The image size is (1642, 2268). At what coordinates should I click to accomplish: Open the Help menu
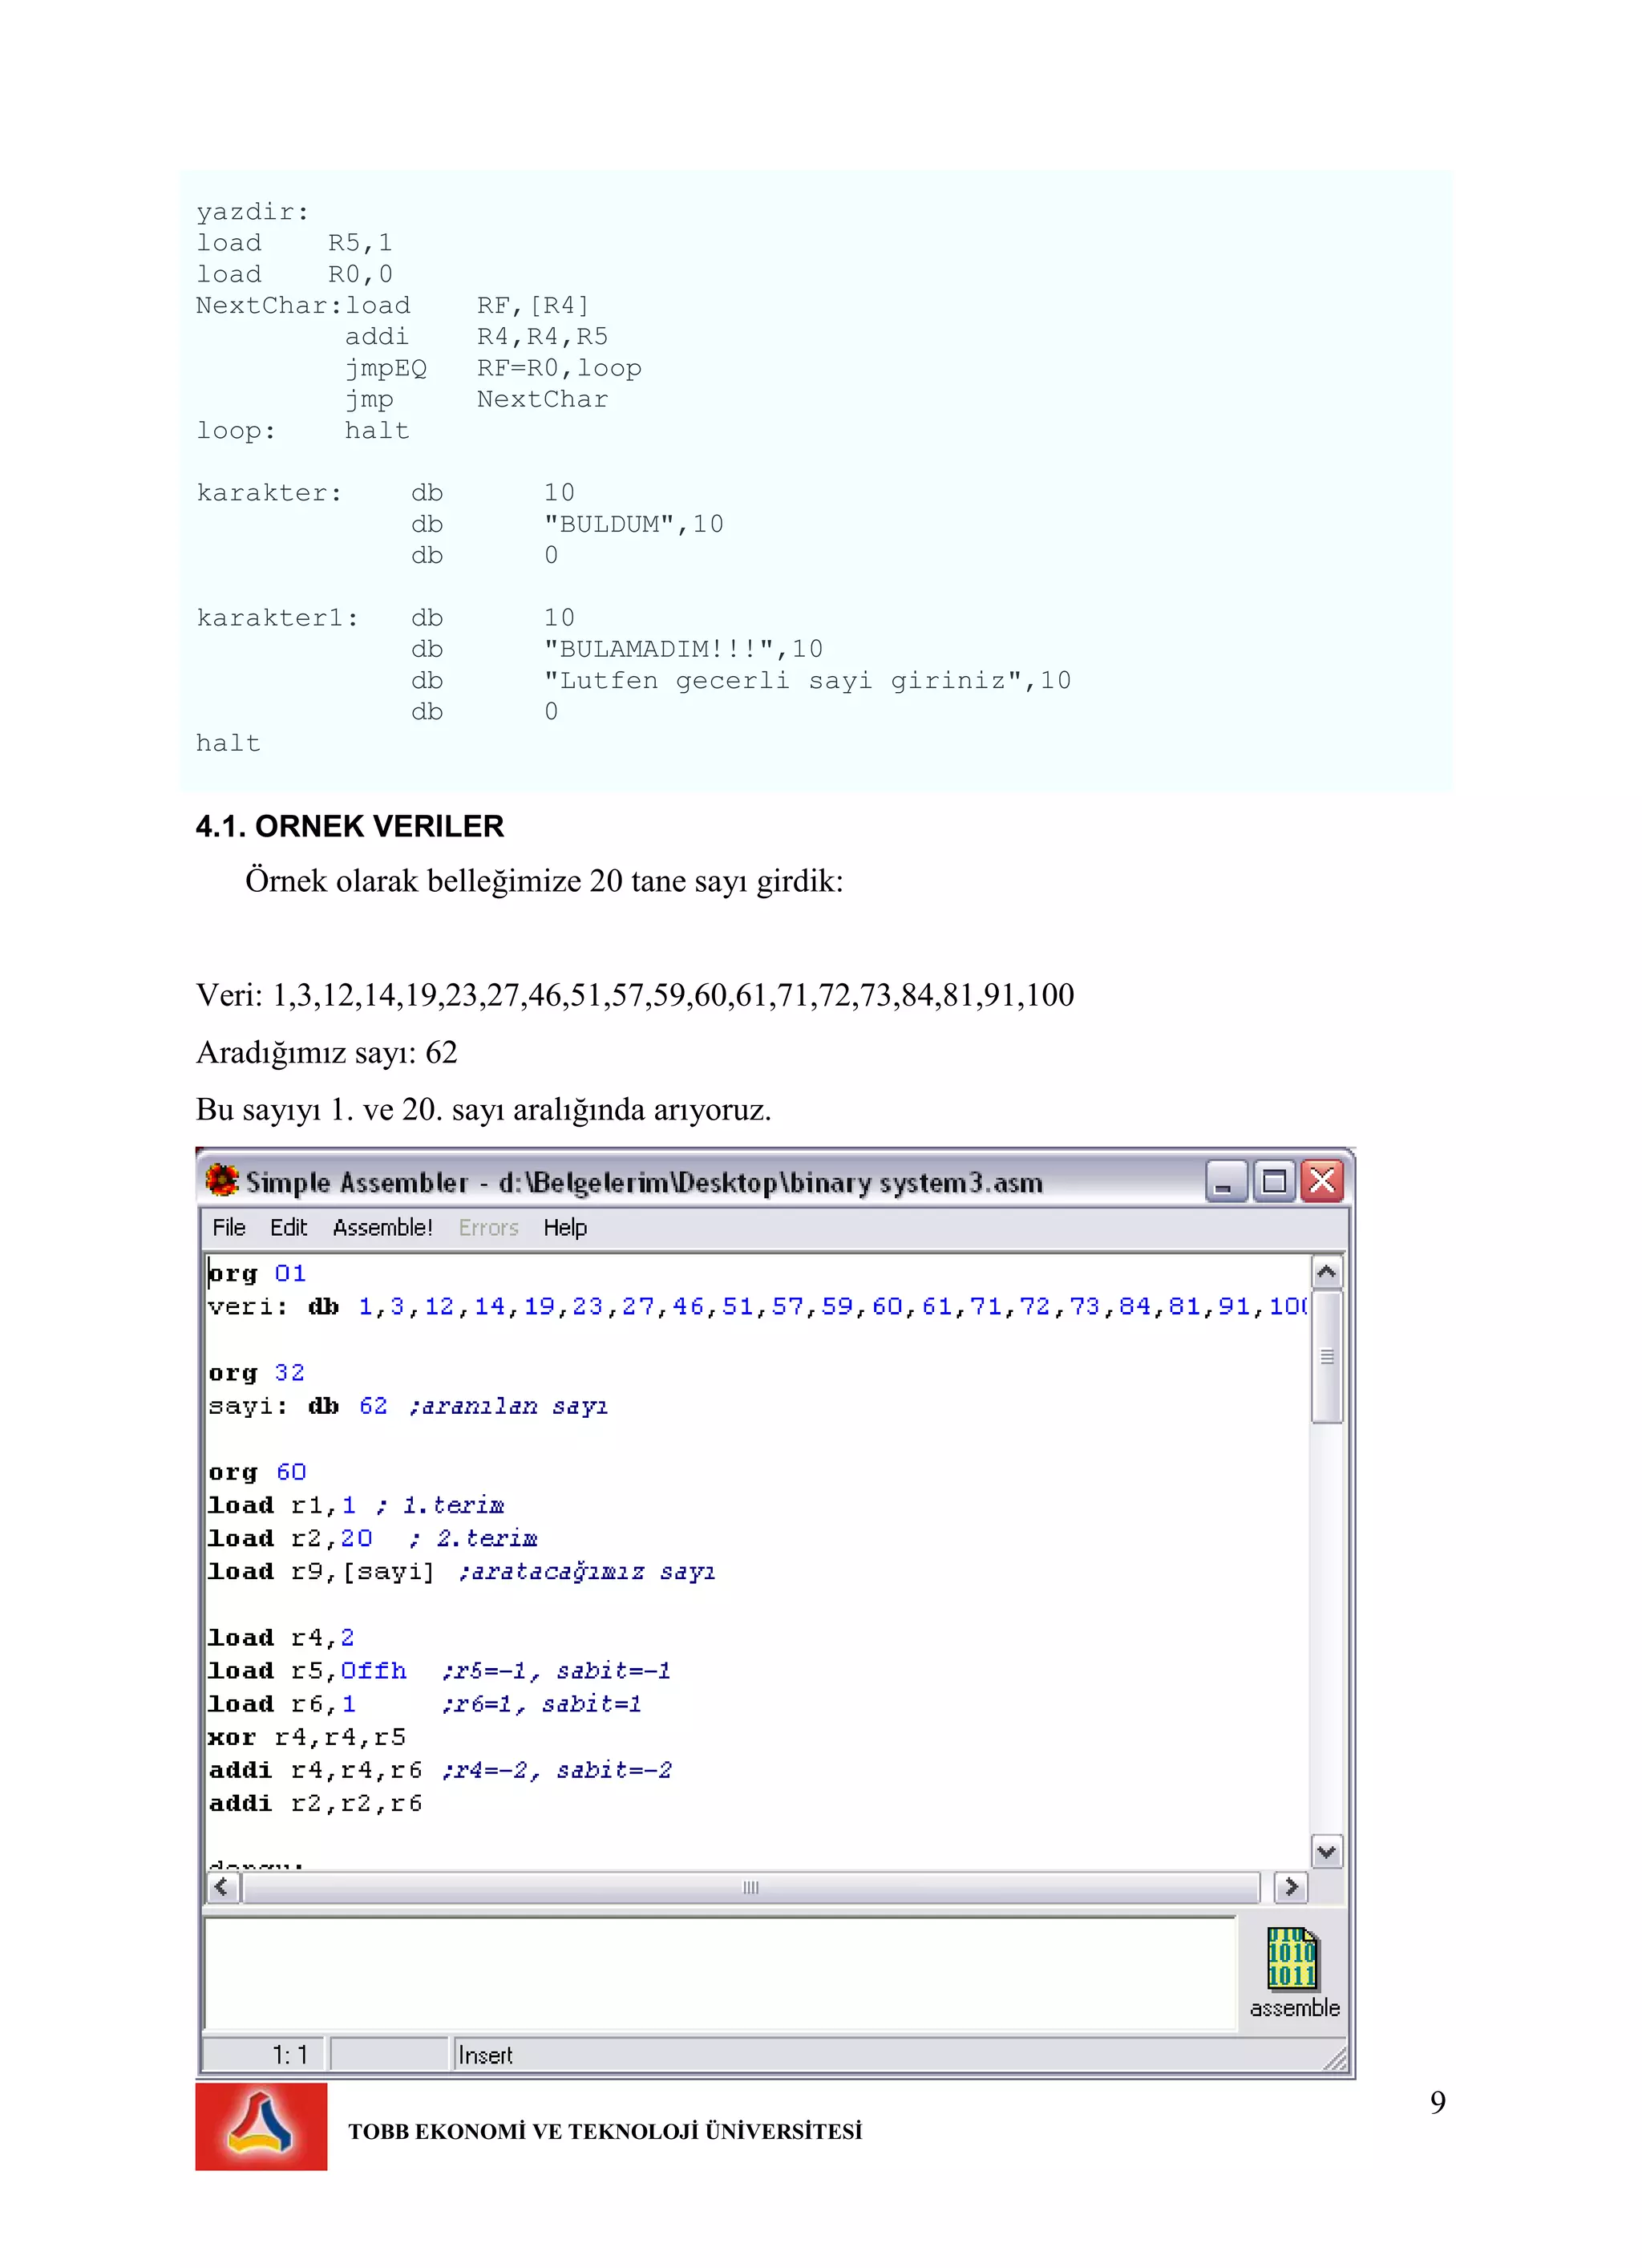point(565,1227)
